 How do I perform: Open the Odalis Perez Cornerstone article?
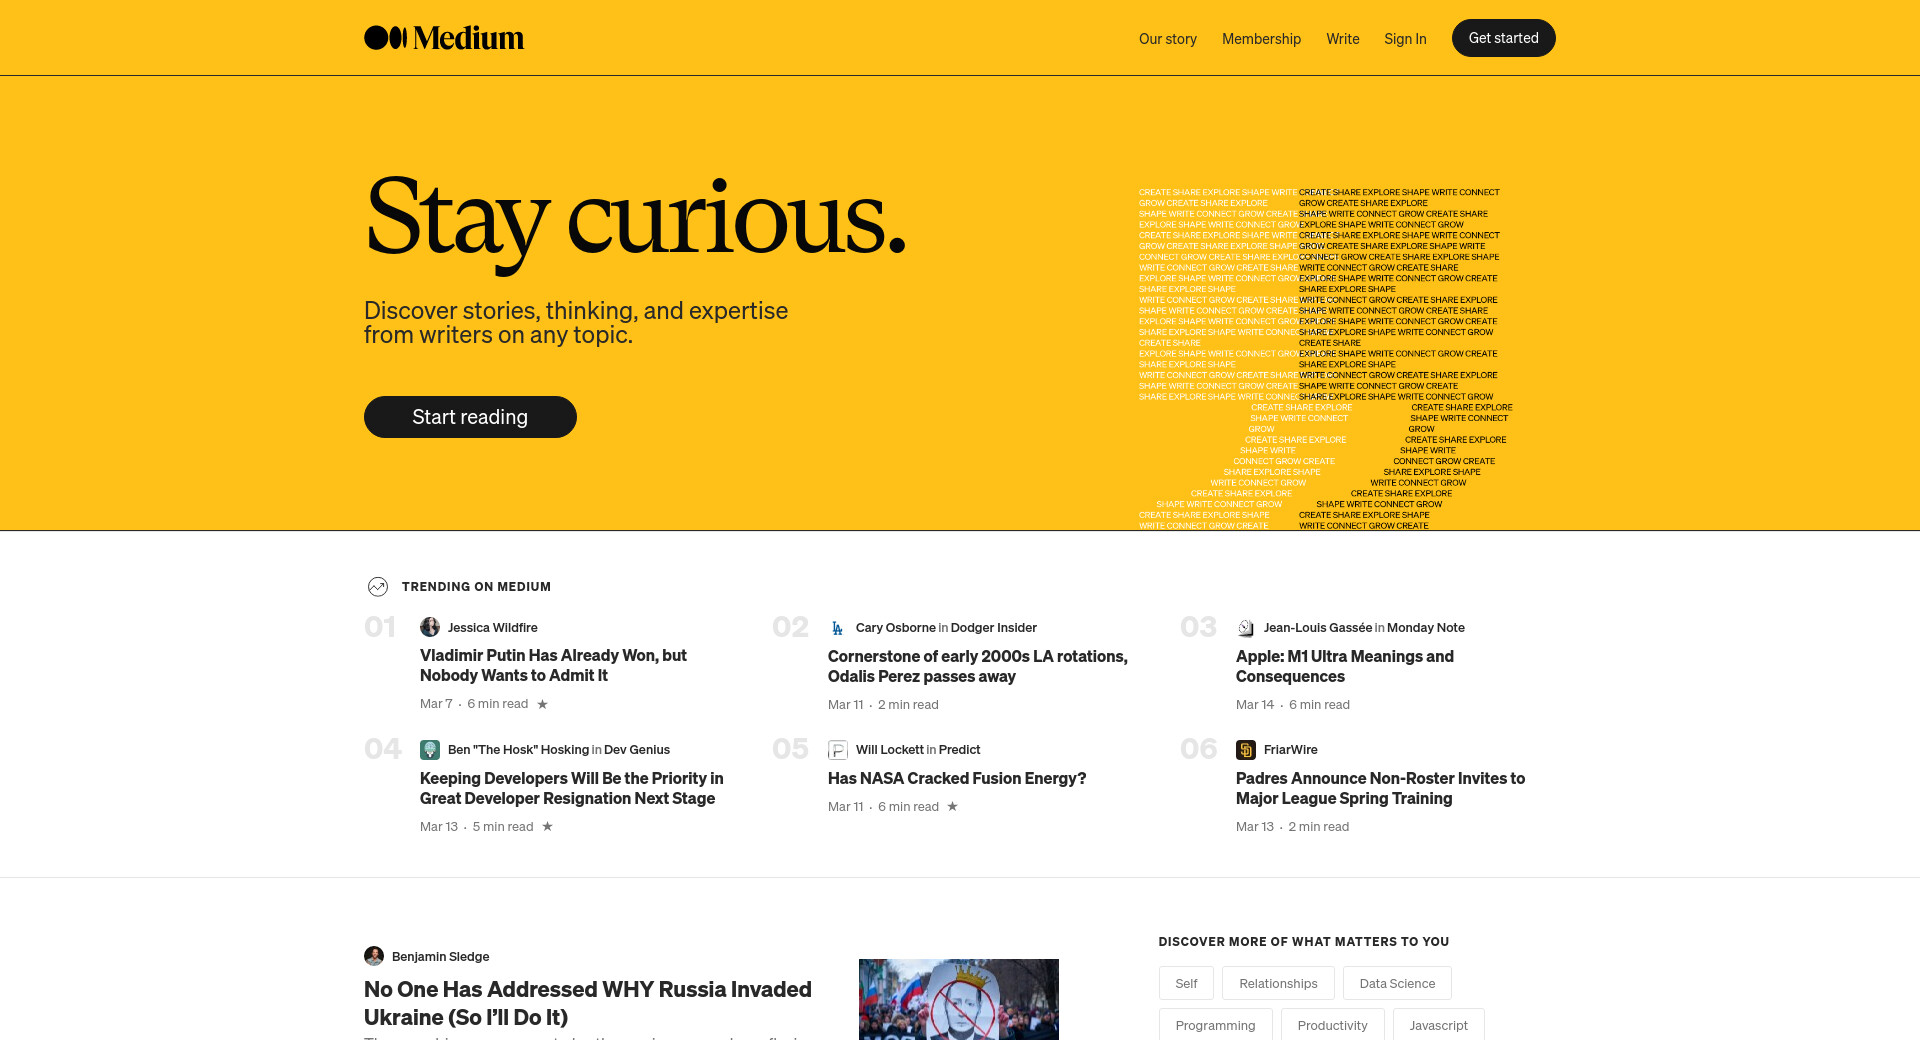coord(978,666)
